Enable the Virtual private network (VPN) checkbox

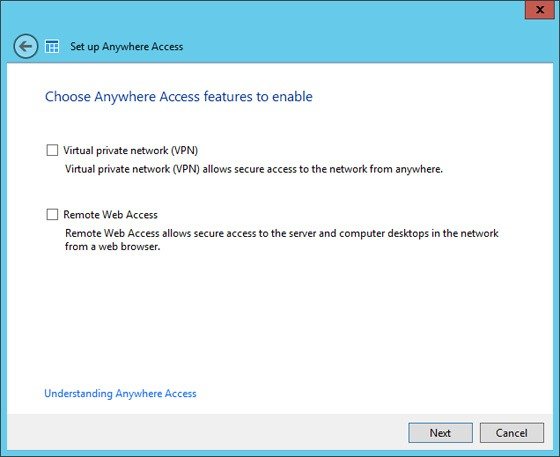[52, 150]
